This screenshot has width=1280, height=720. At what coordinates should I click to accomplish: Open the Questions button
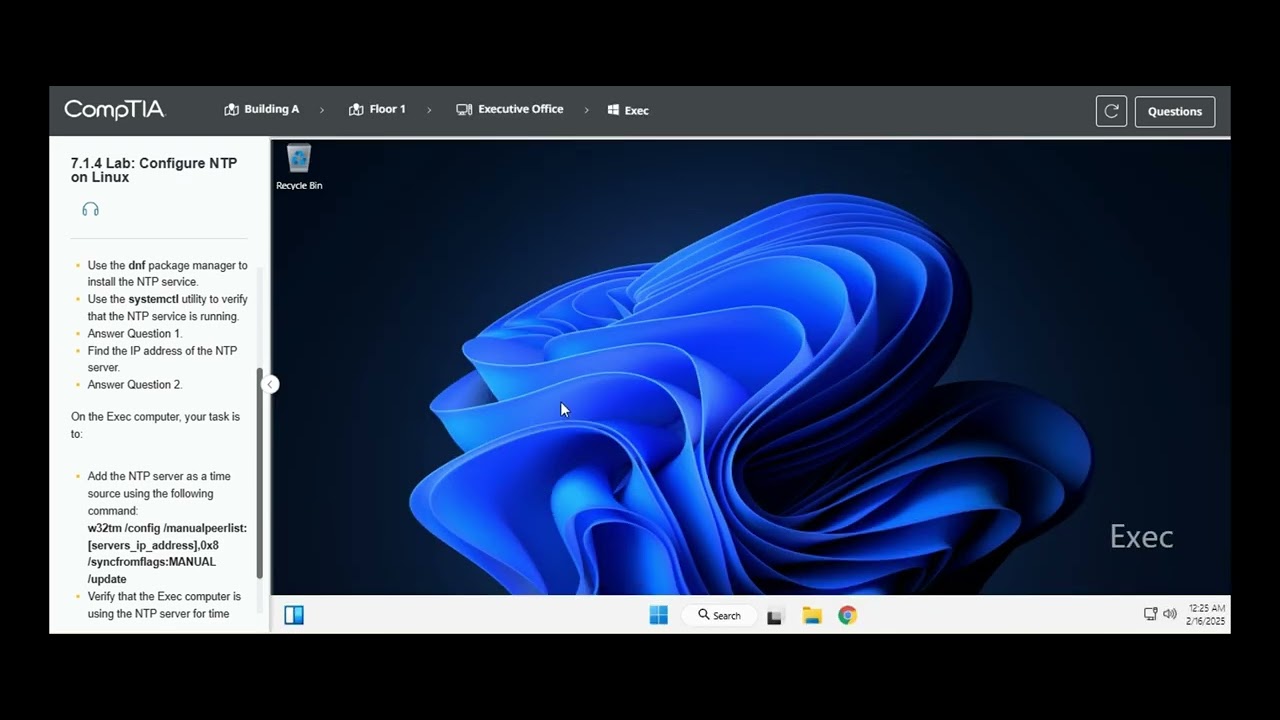point(1175,111)
